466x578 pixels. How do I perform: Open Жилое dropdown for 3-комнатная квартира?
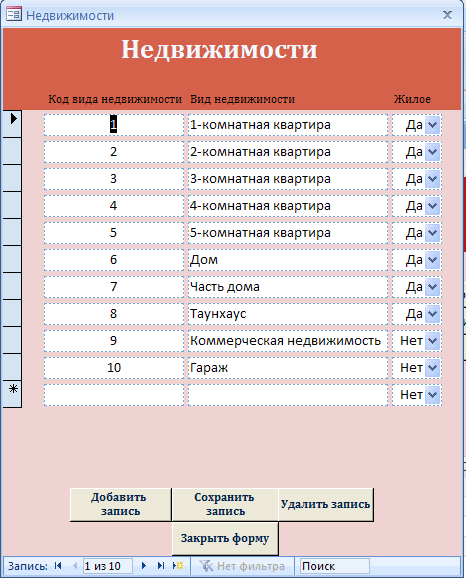432,179
